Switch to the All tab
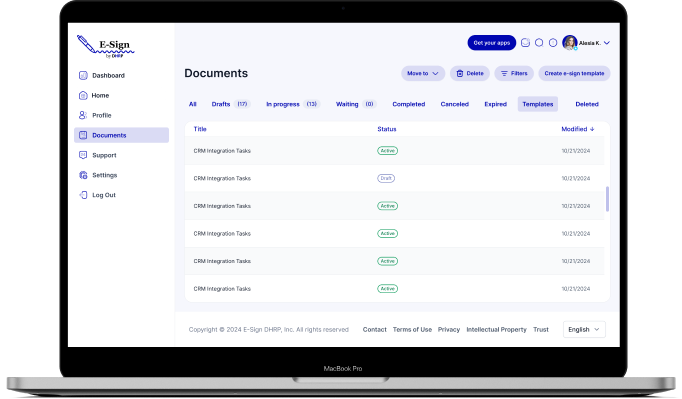Image resolution: width=682 pixels, height=399 pixels. click(193, 104)
